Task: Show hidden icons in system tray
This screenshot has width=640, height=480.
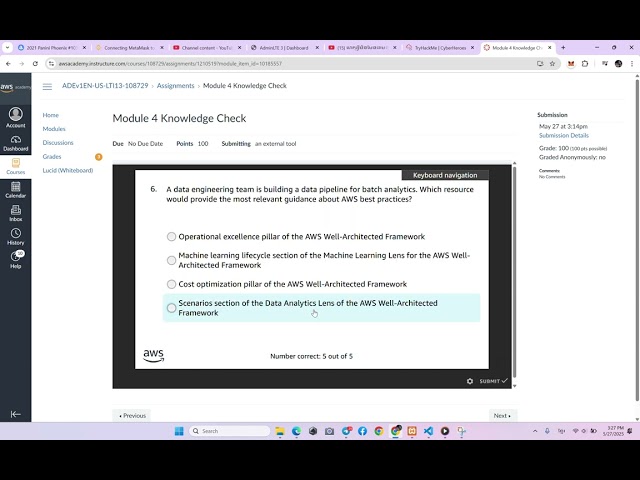Action: 535,431
